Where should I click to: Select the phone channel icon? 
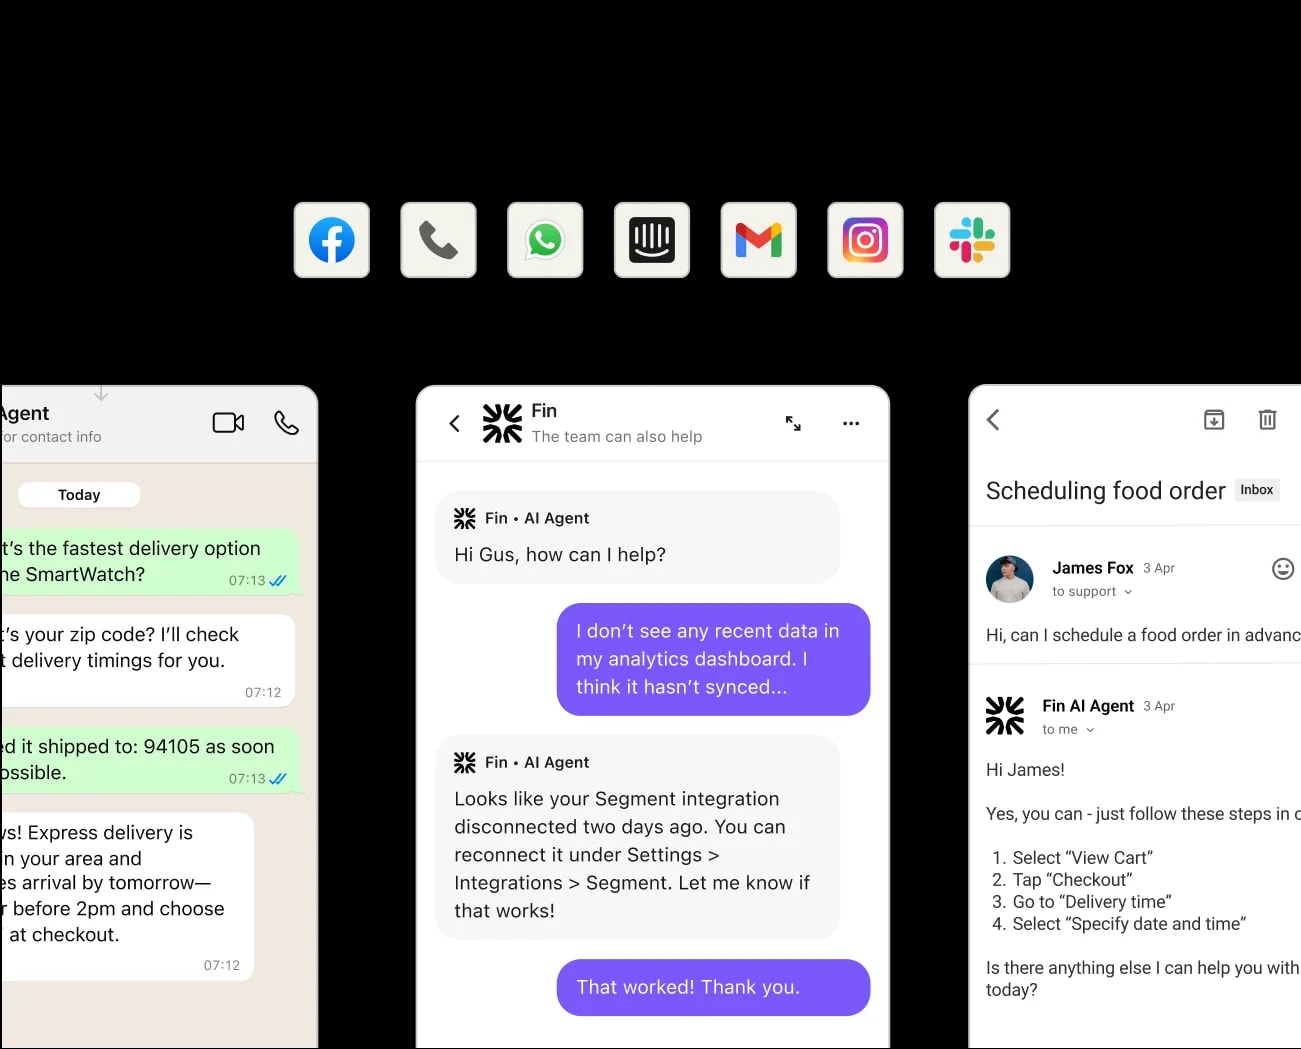pos(438,240)
